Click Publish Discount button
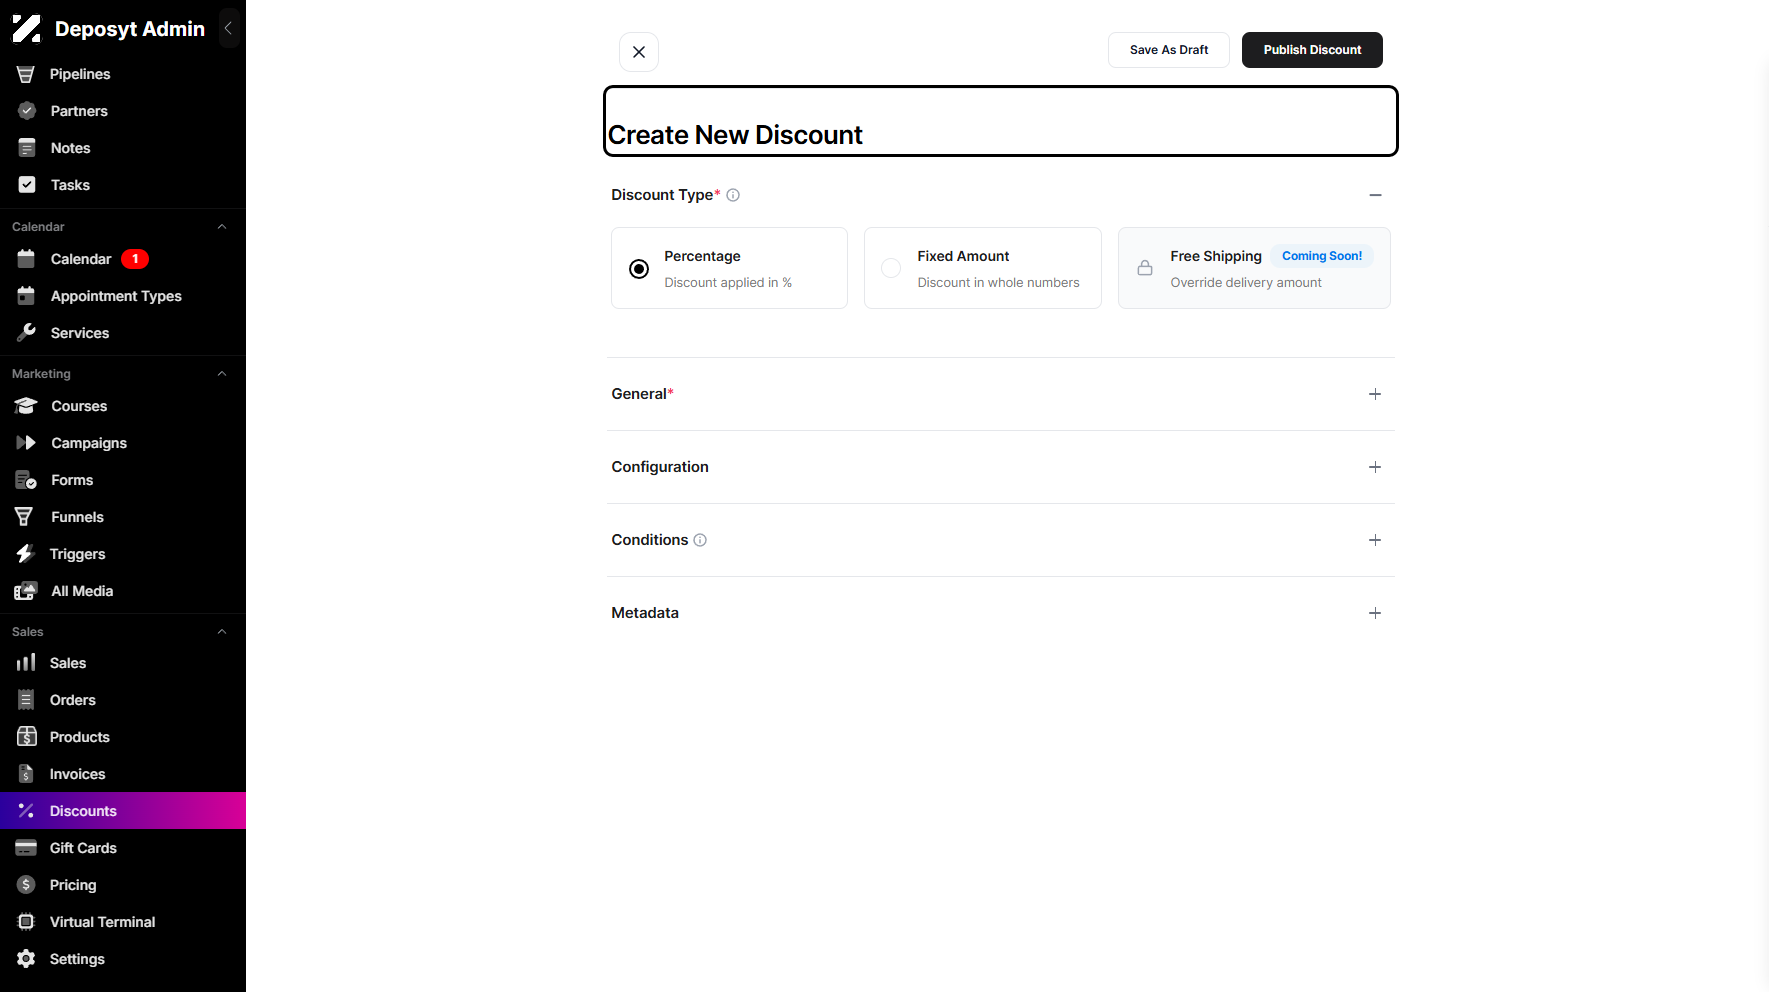 point(1312,50)
